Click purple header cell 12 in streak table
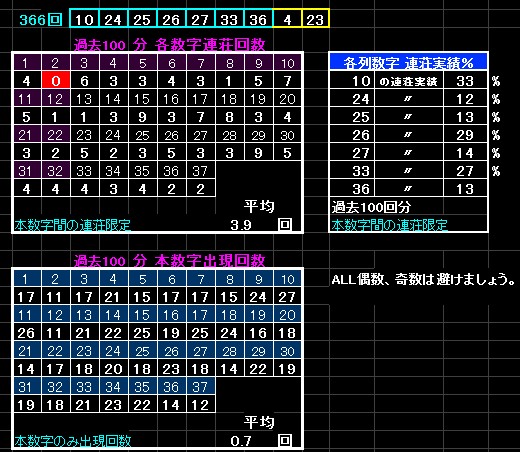The height and width of the screenshot is (452, 520). pyautogui.click(x=56, y=99)
